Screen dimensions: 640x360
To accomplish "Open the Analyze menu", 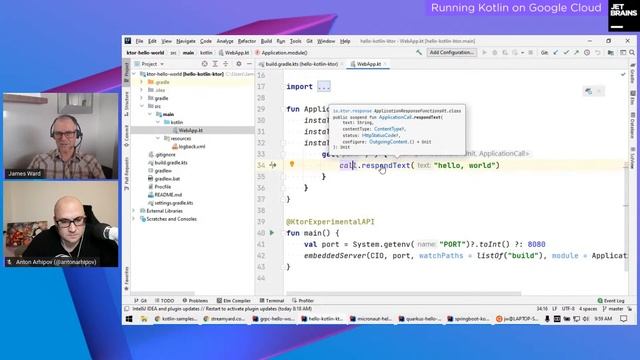I will tap(225, 41).
